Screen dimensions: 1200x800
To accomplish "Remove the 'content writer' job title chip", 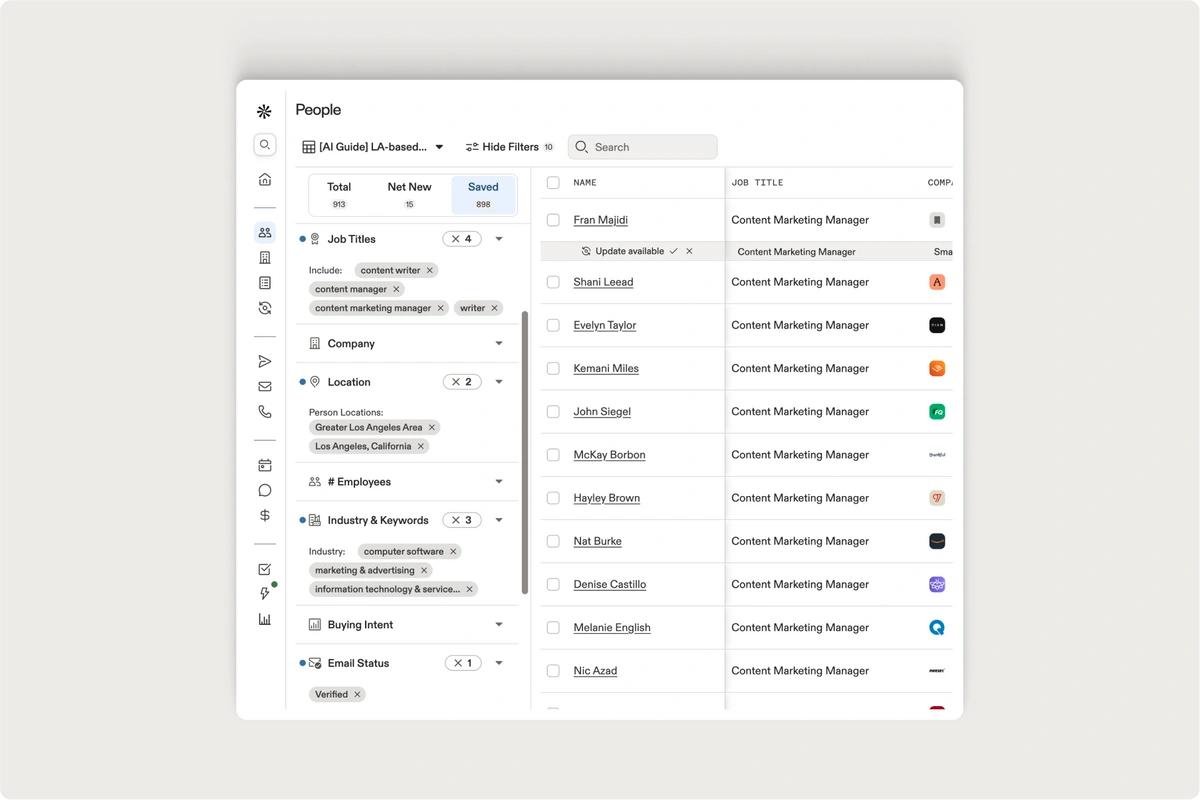I will tap(430, 270).
